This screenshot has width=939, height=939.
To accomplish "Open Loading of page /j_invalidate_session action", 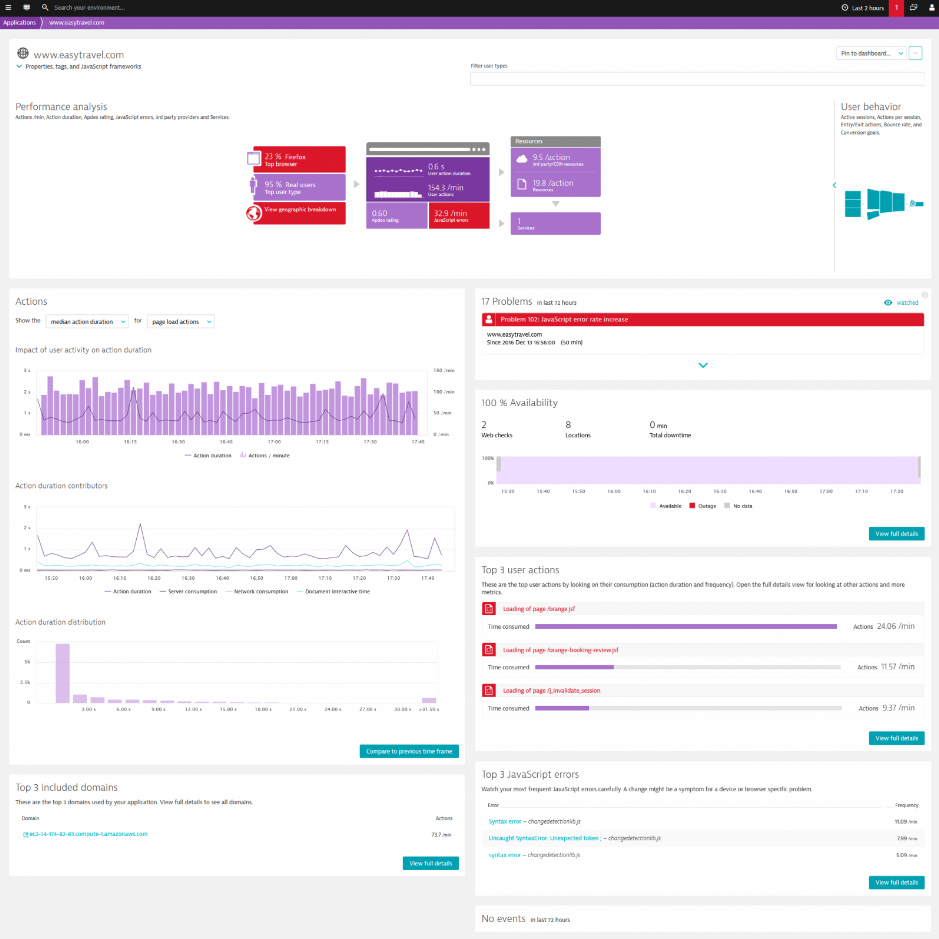I will 551,691.
